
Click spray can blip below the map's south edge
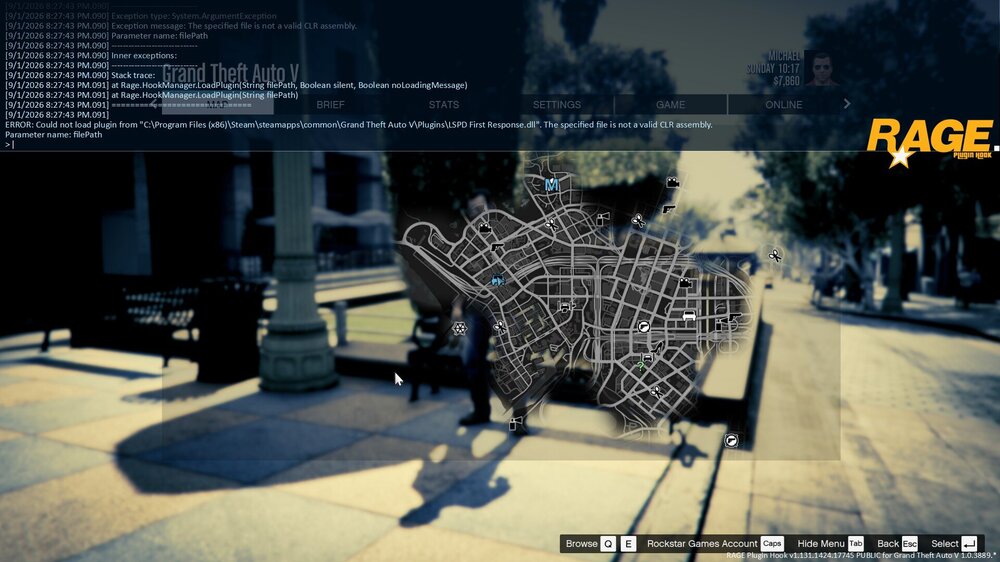513,424
